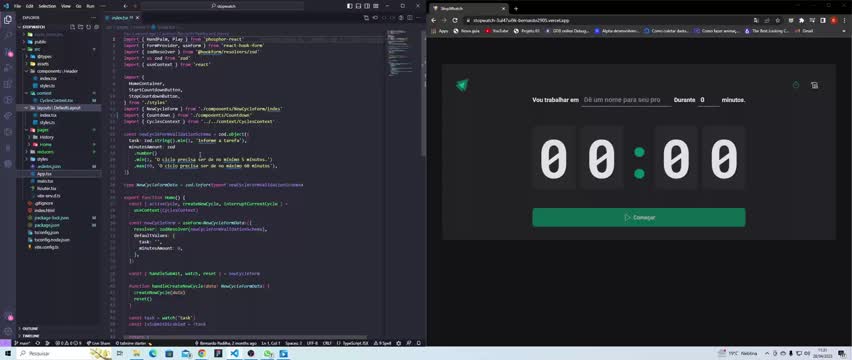The image size is (852, 360).
Task: Open the Extensions view in activity bar
Action: (8, 84)
